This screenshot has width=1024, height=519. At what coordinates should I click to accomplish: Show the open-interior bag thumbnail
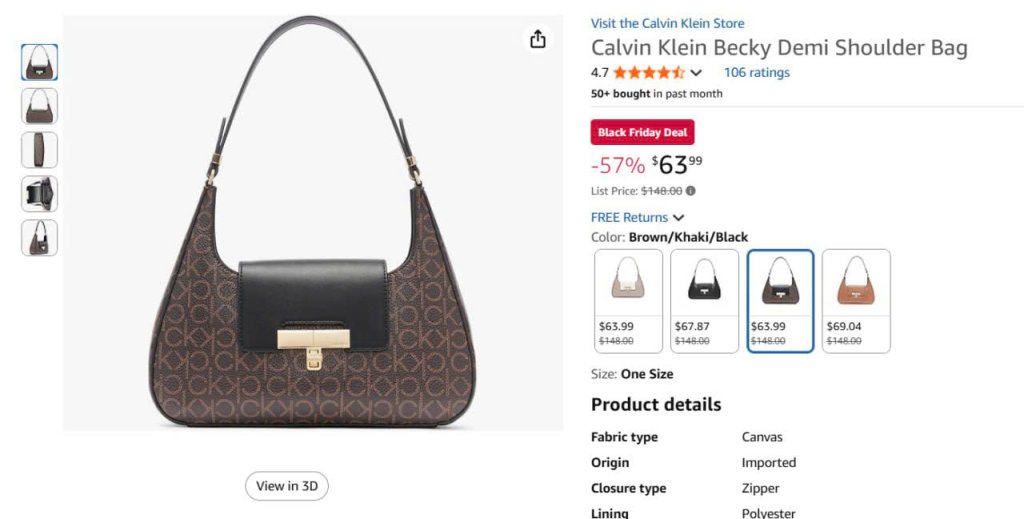coord(40,194)
